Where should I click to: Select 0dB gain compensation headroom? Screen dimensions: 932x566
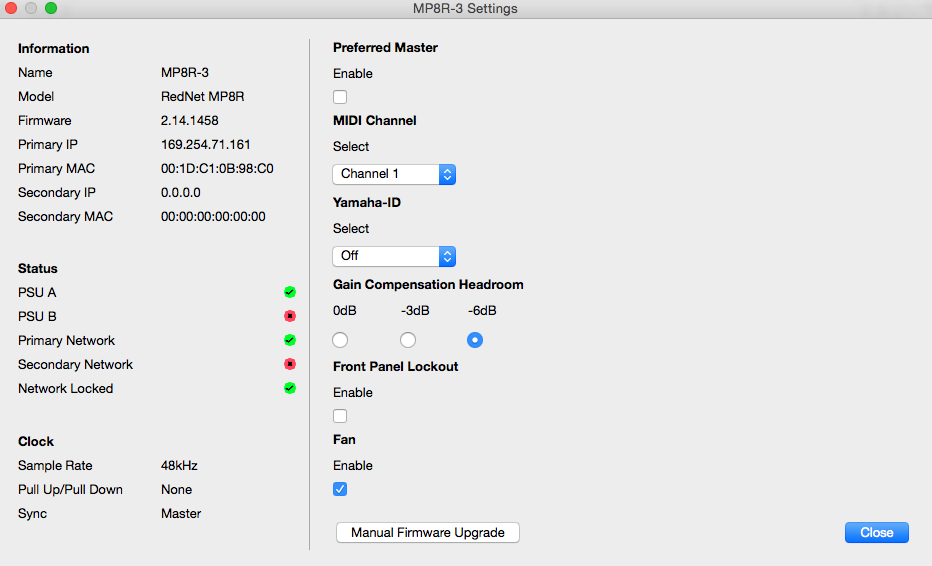tap(340, 340)
